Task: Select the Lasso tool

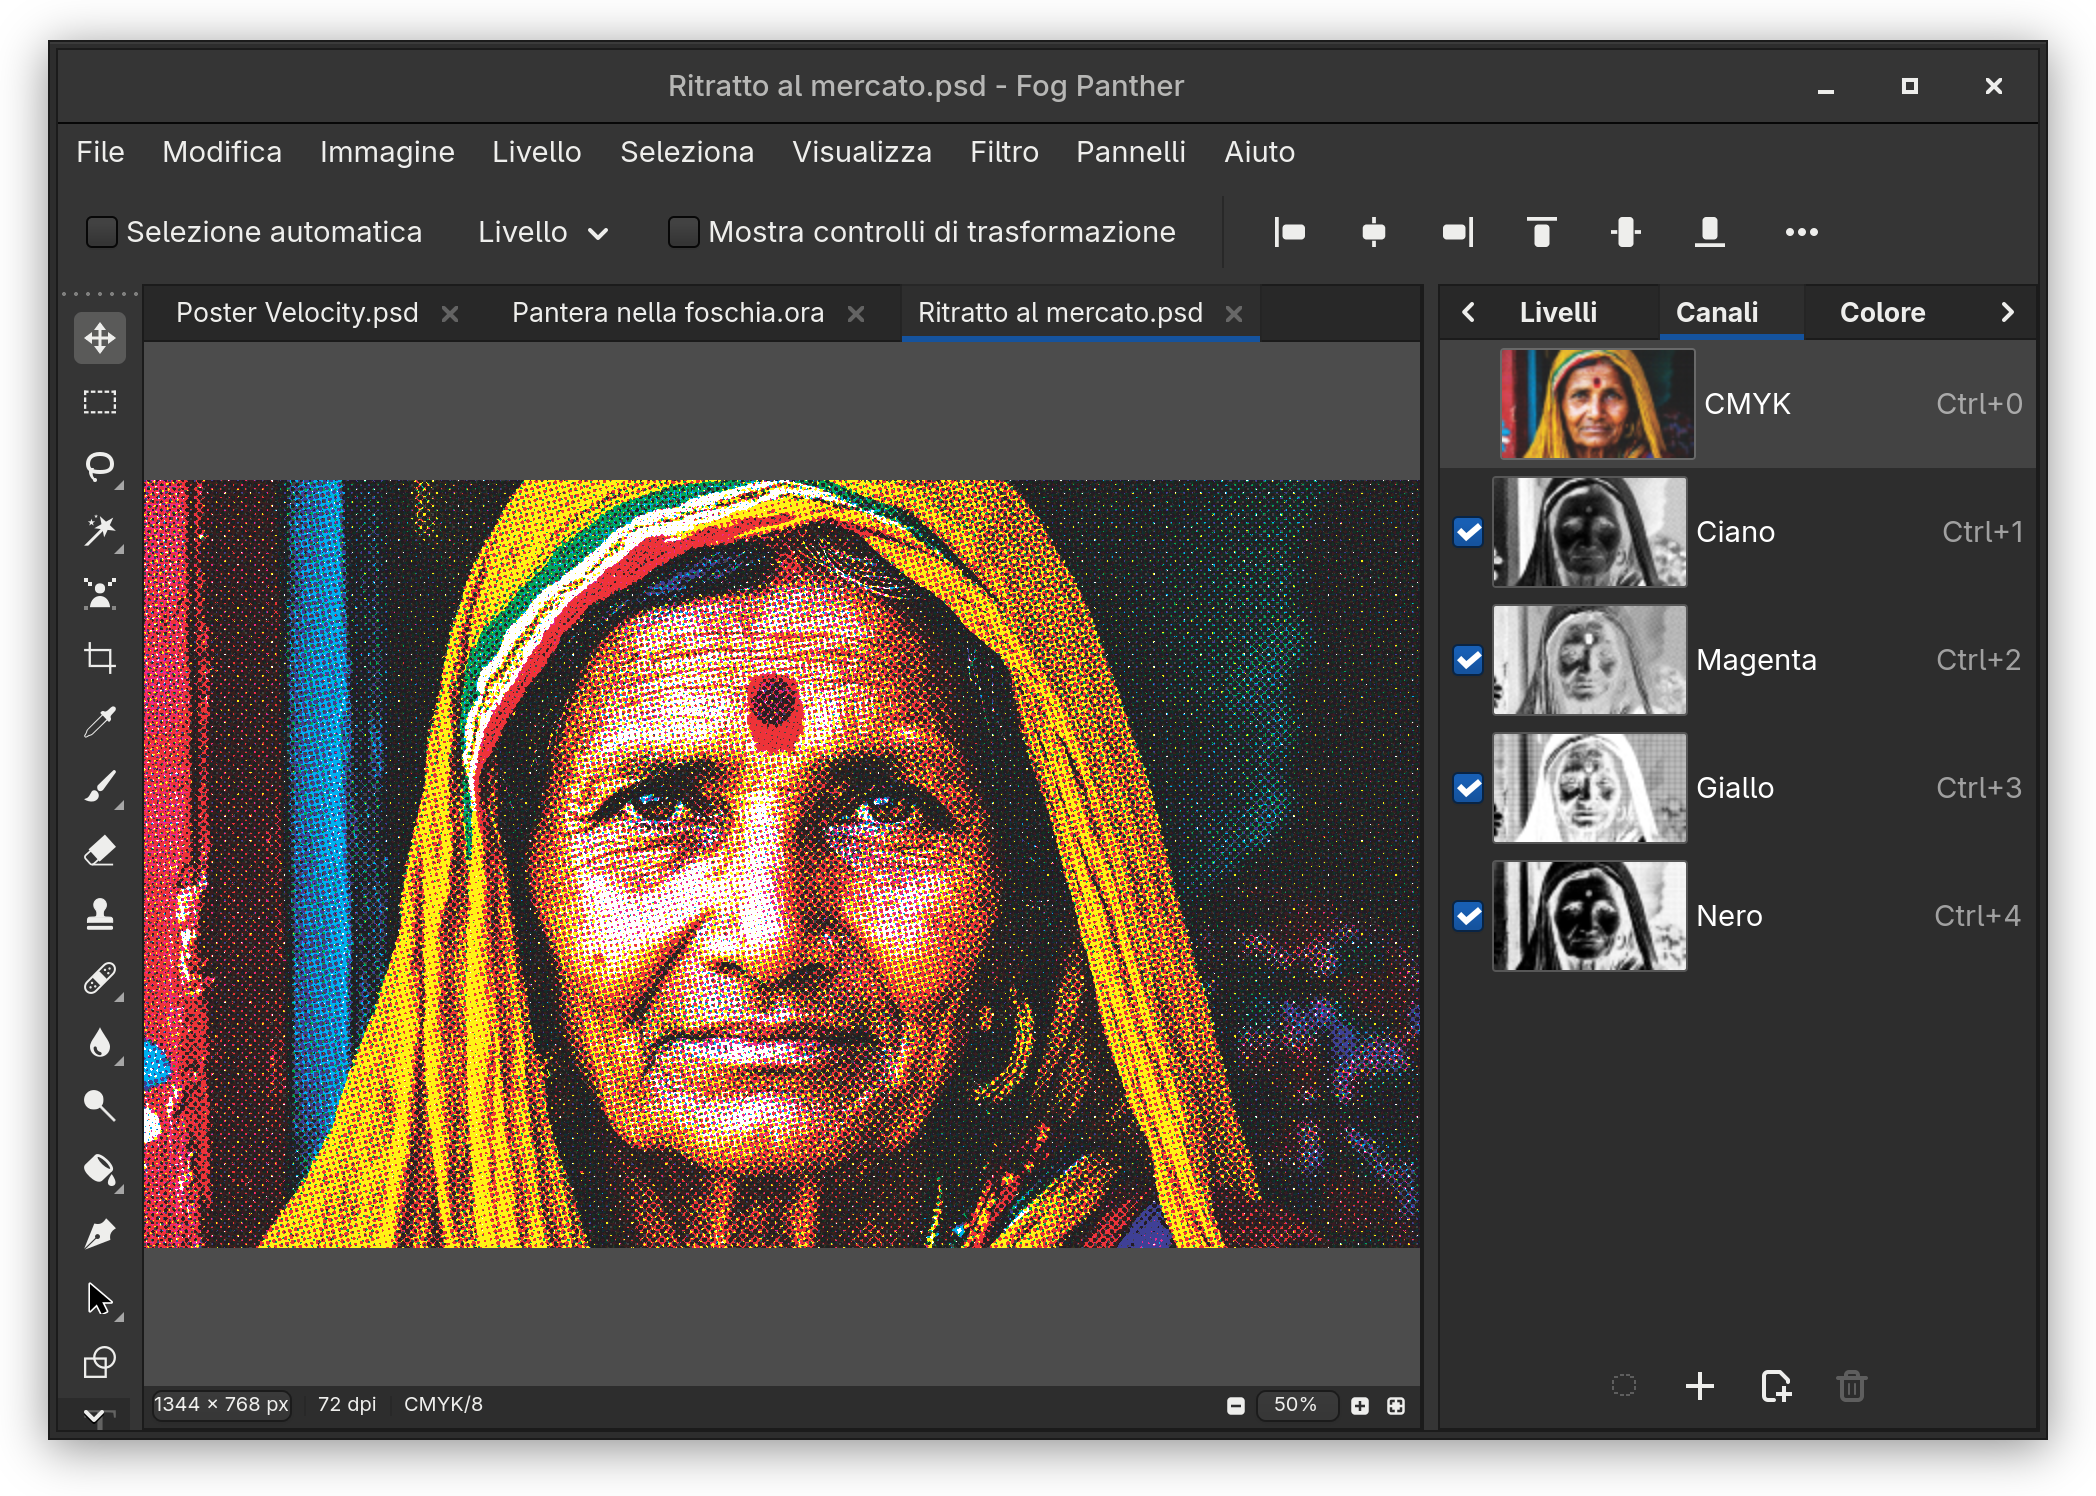Action: (x=100, y=467)
